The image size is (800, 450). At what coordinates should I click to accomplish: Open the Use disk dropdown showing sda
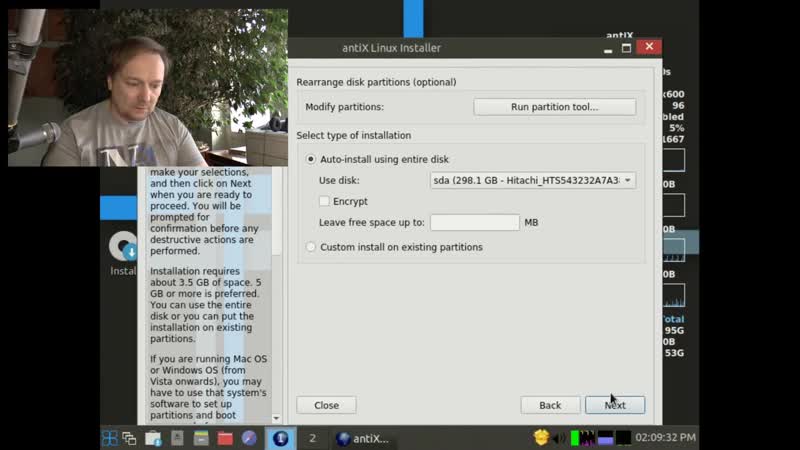533,180
